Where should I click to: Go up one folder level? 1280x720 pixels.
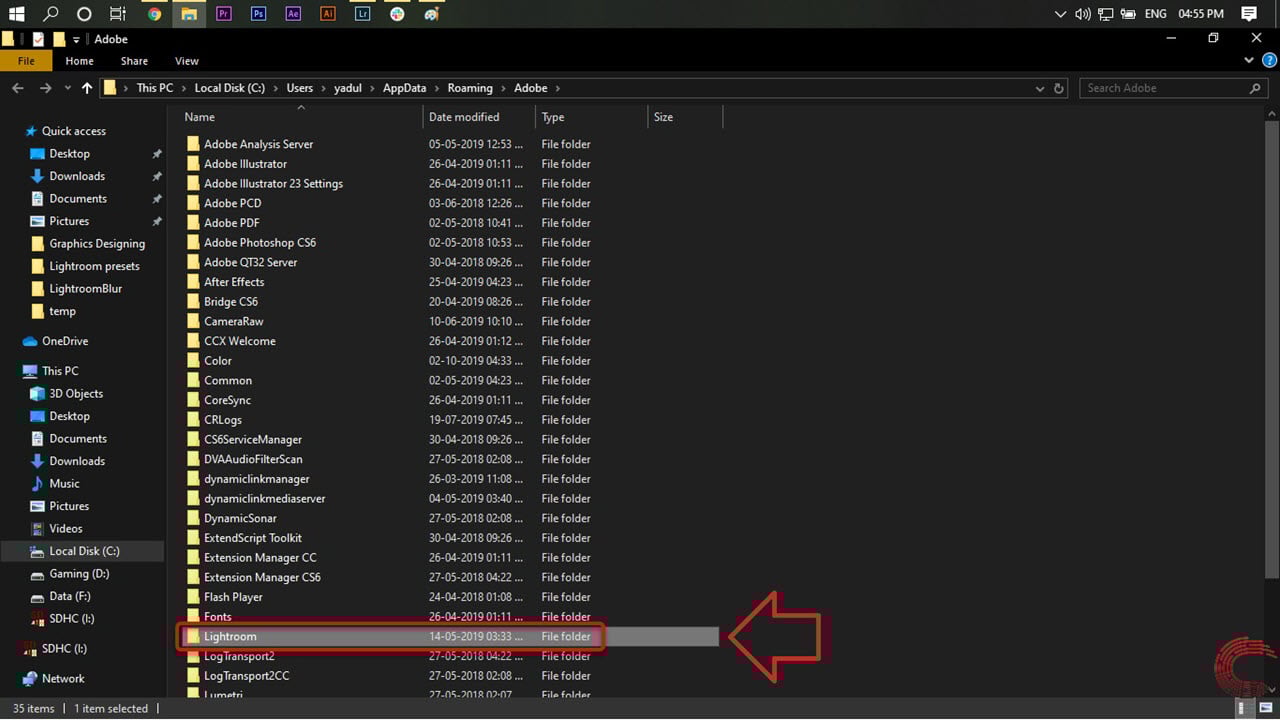(x=87, y=88)
